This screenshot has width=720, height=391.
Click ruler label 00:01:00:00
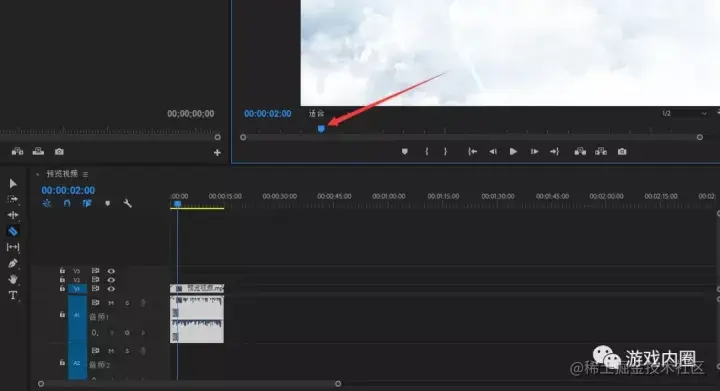388,196
